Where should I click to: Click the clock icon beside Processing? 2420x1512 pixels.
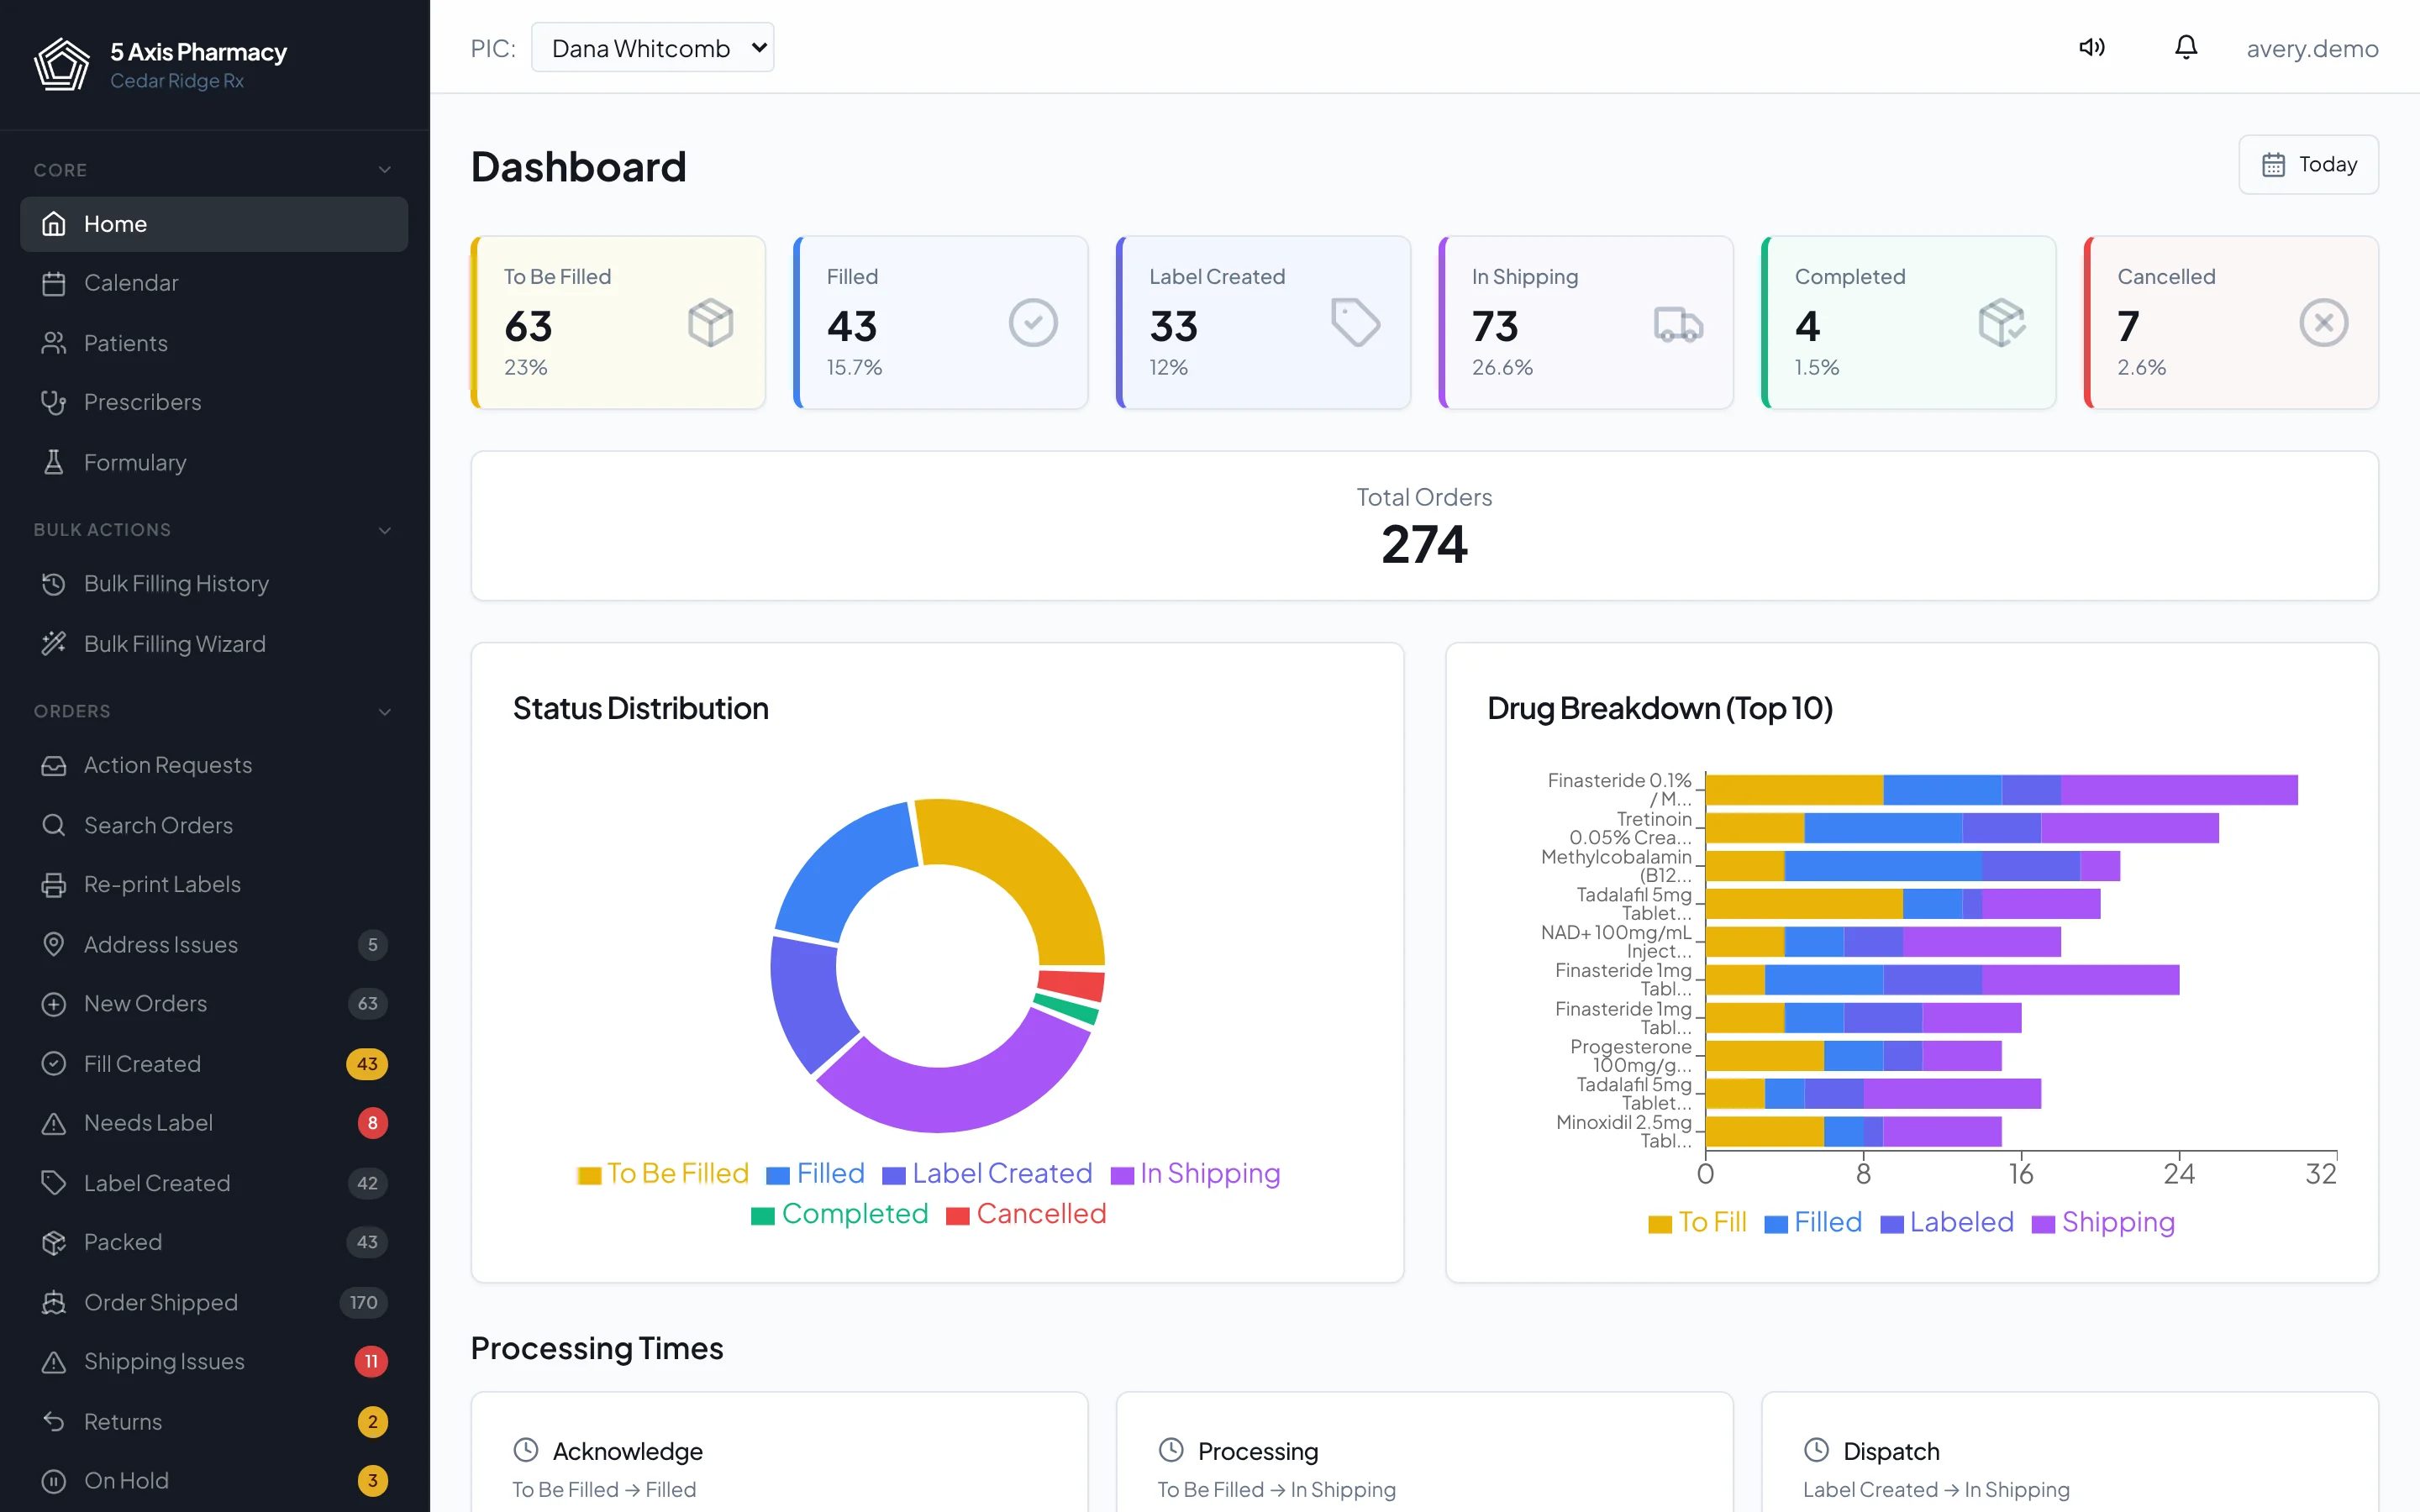coord(1171,1450)
